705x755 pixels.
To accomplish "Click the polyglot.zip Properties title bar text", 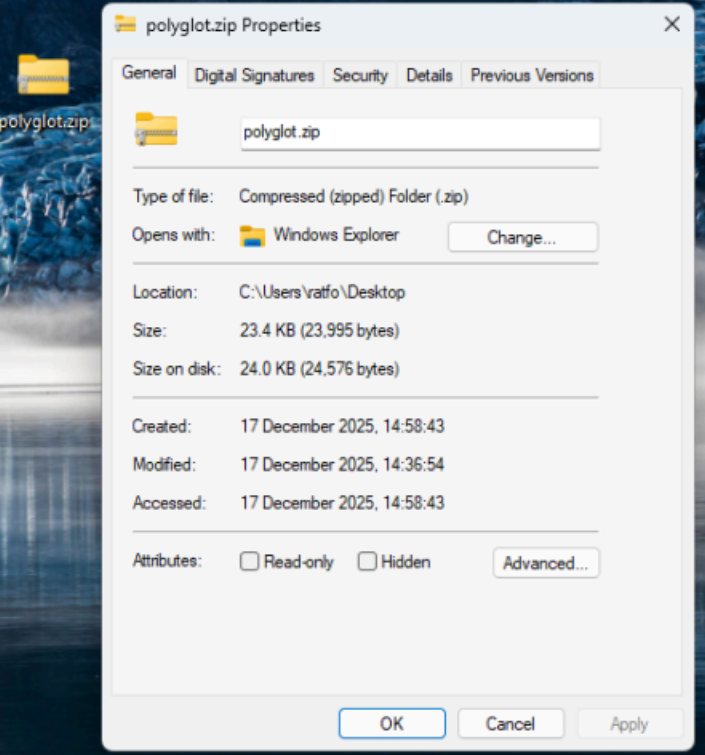I will pos(232,24).
